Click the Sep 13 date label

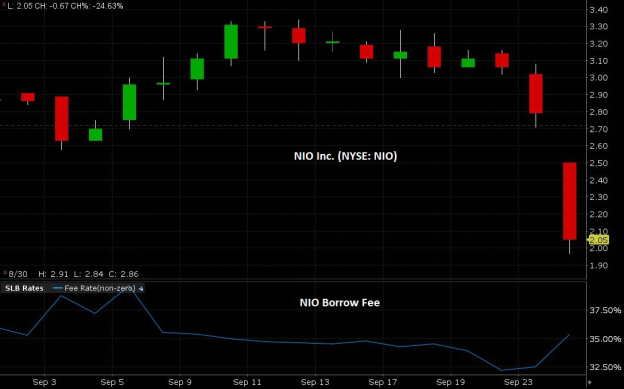315,382
